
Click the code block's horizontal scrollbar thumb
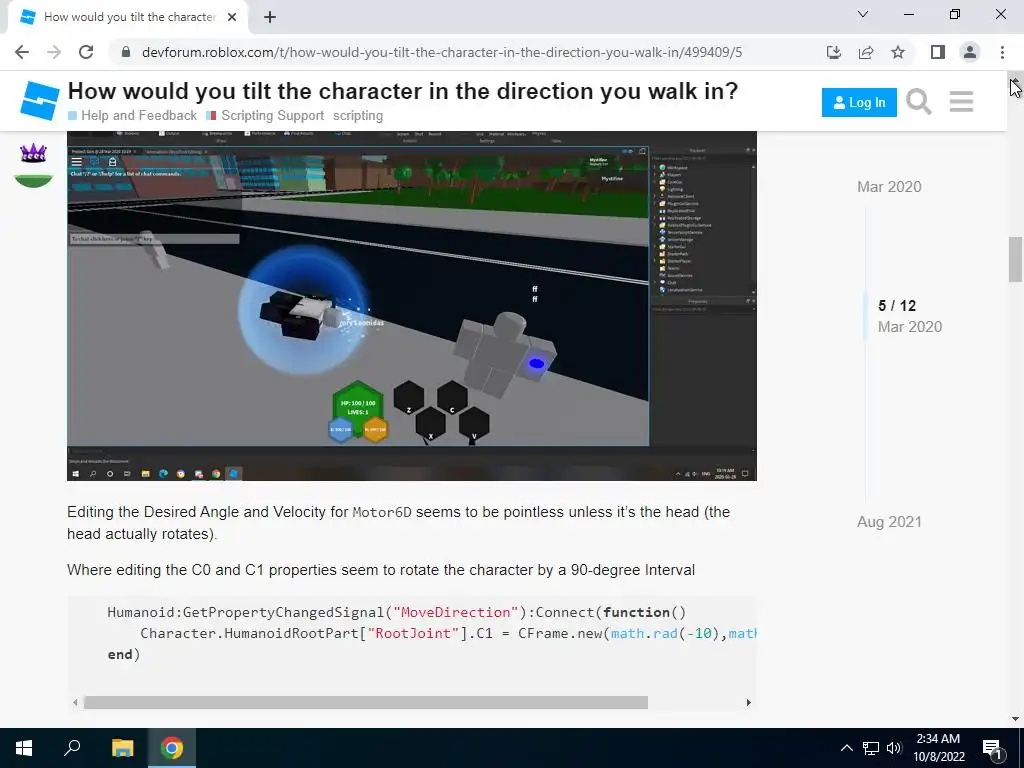click(x=366, y=703)
